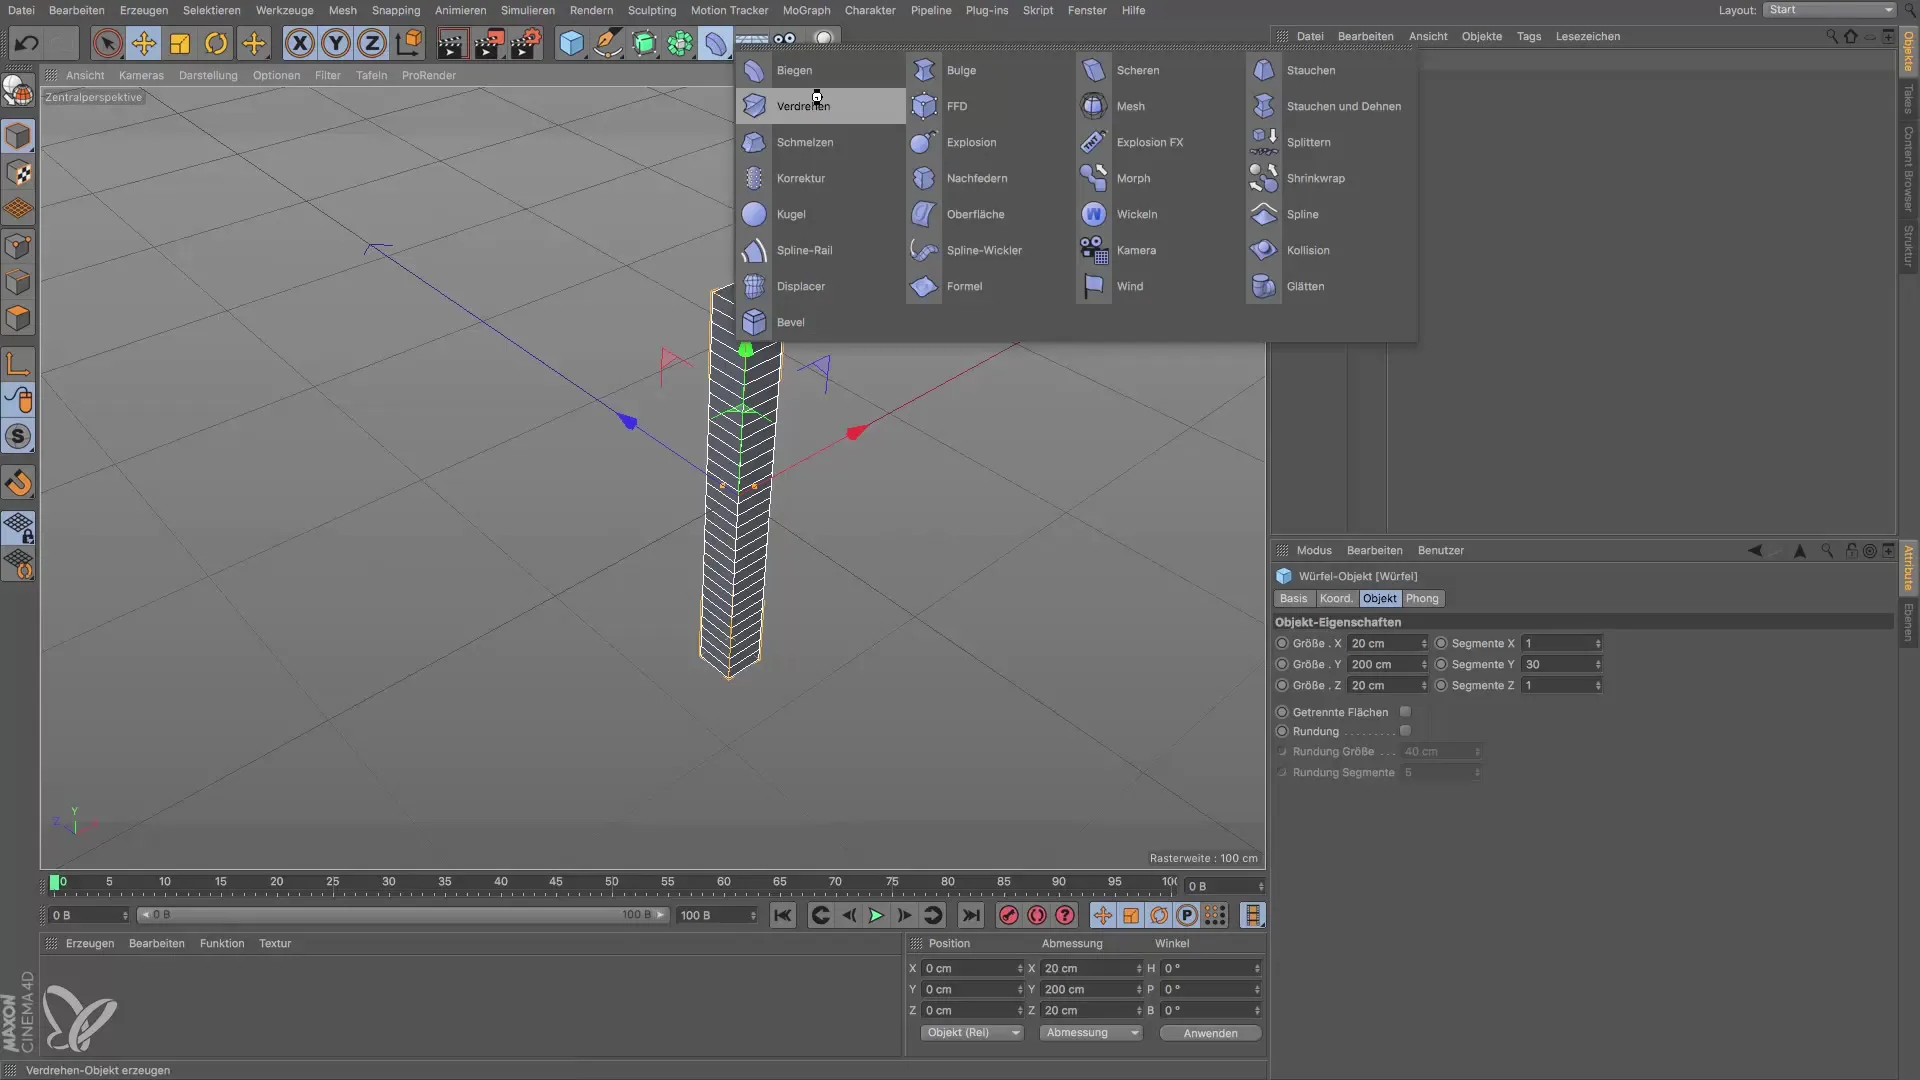Image resolution: width=1920 pixels, height=1080 pixels.
Task: Toggle Segmente Z animation dot
Action: pyautogui.click(x=1441, y=685)
